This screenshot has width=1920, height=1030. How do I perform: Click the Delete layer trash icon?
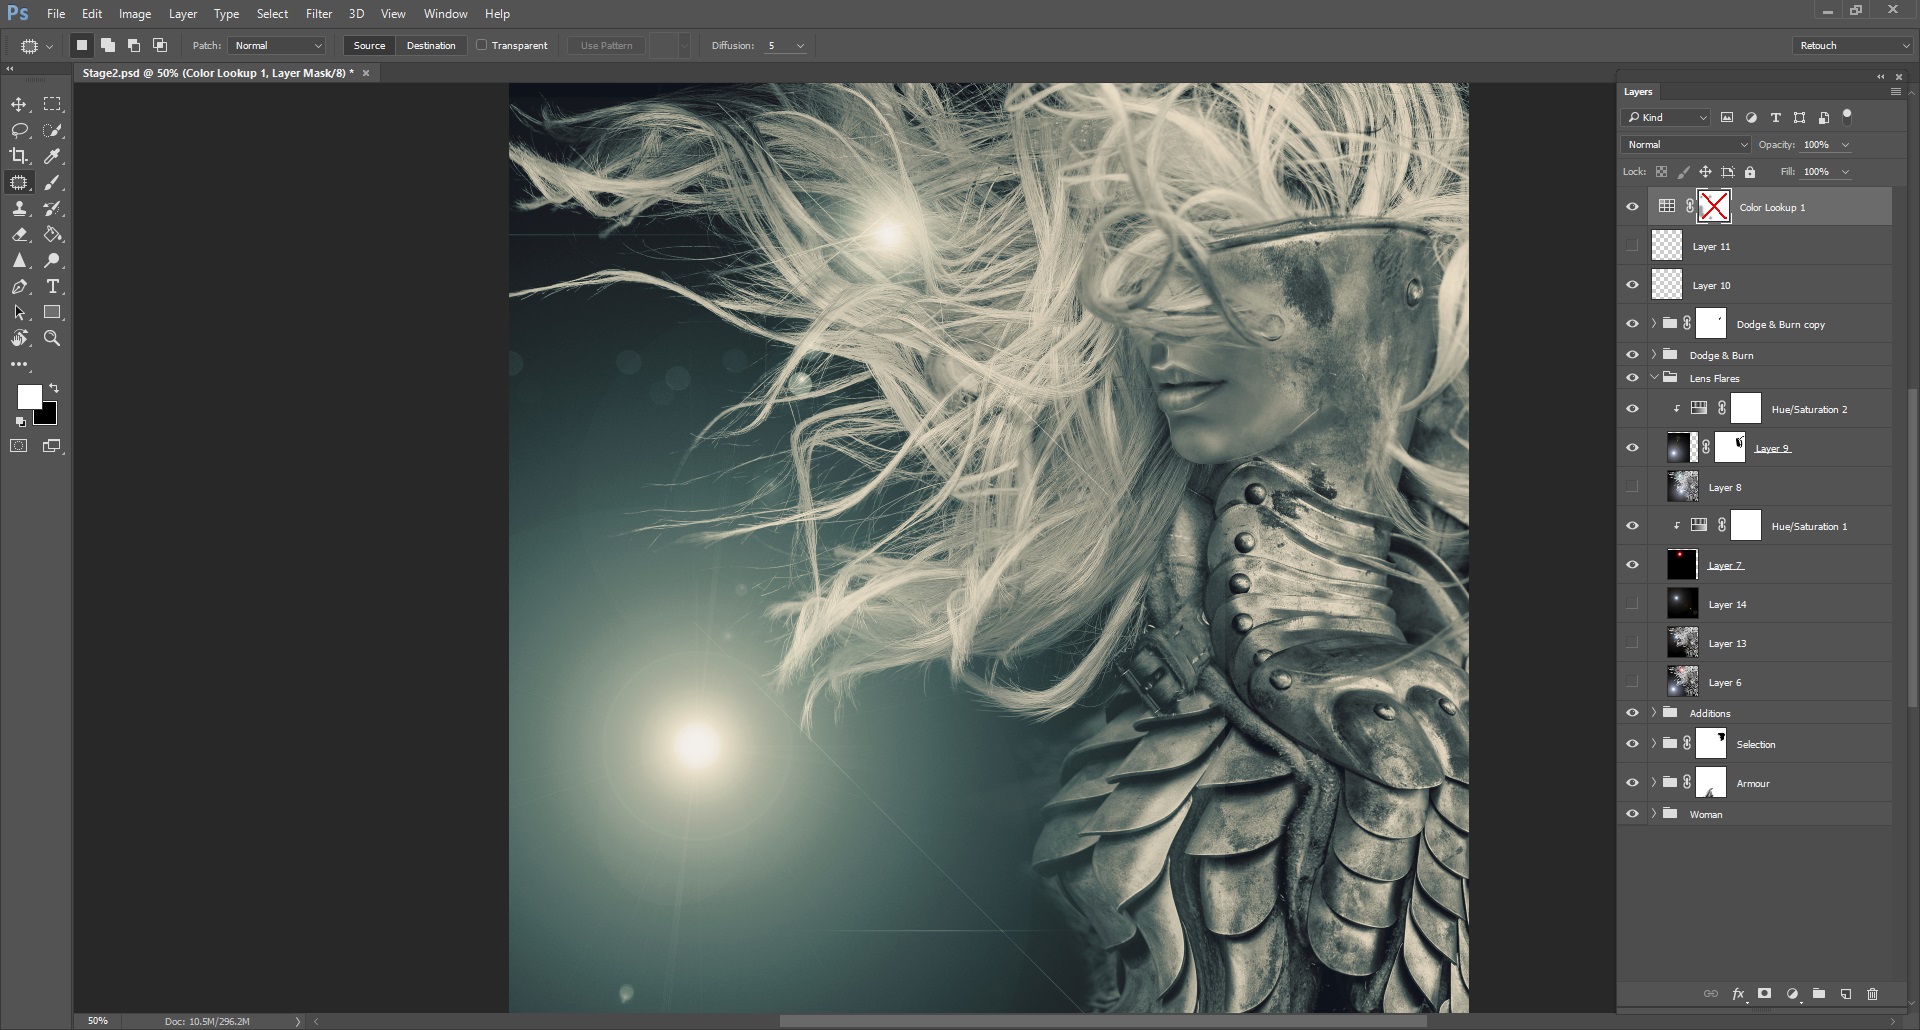click(x=1872, y=994)
